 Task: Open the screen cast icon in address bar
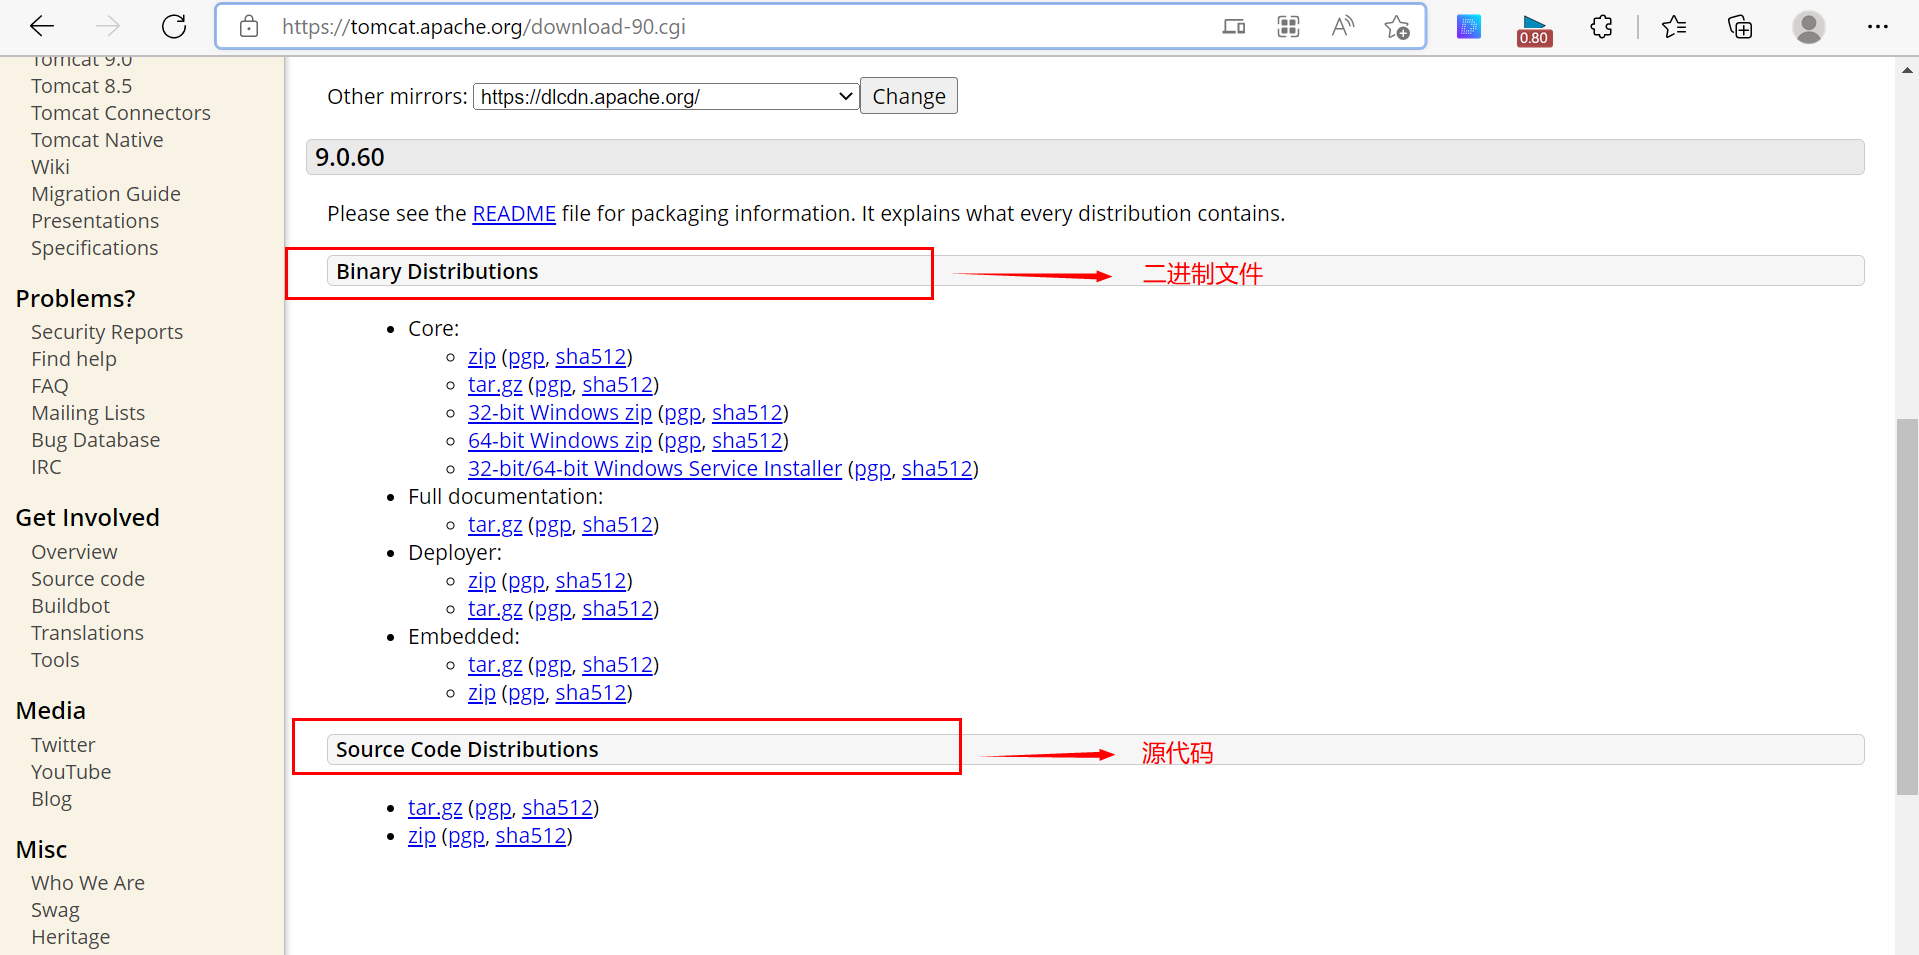coord(1234,27)
